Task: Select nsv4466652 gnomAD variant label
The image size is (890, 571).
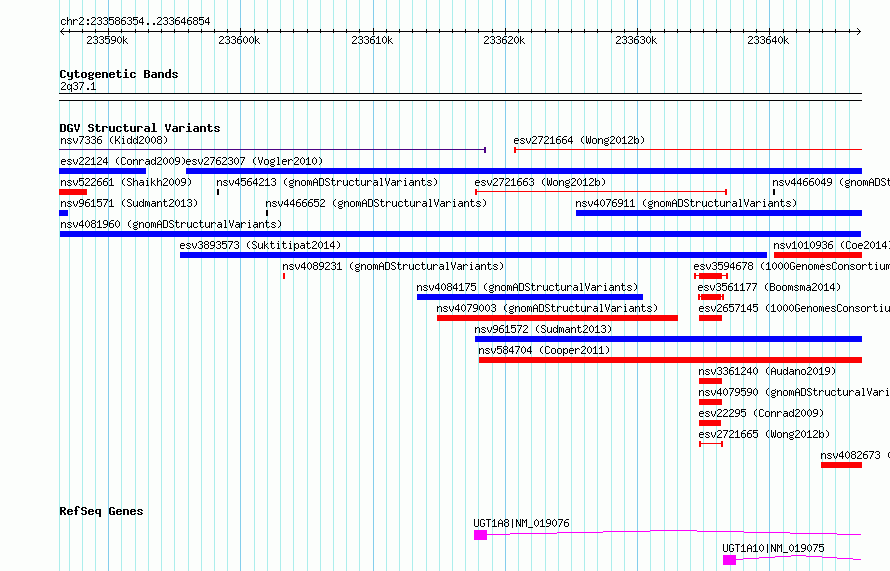Action: [x=376, y=203]
